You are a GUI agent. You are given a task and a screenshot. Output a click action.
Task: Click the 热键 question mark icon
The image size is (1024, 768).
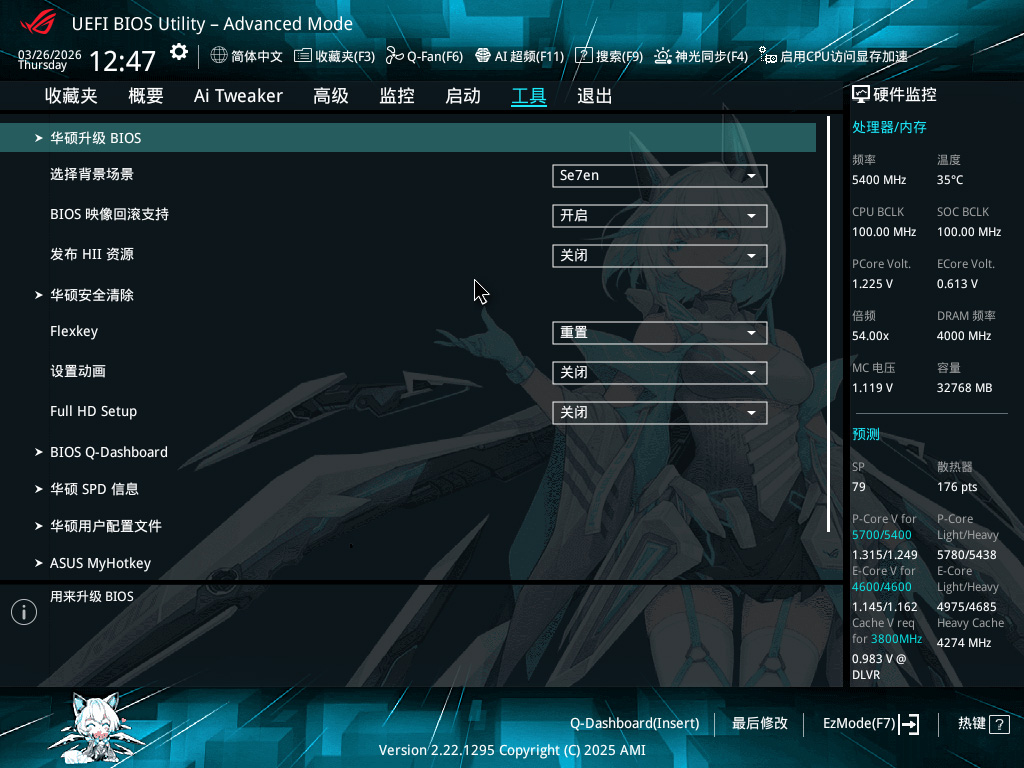998,724
